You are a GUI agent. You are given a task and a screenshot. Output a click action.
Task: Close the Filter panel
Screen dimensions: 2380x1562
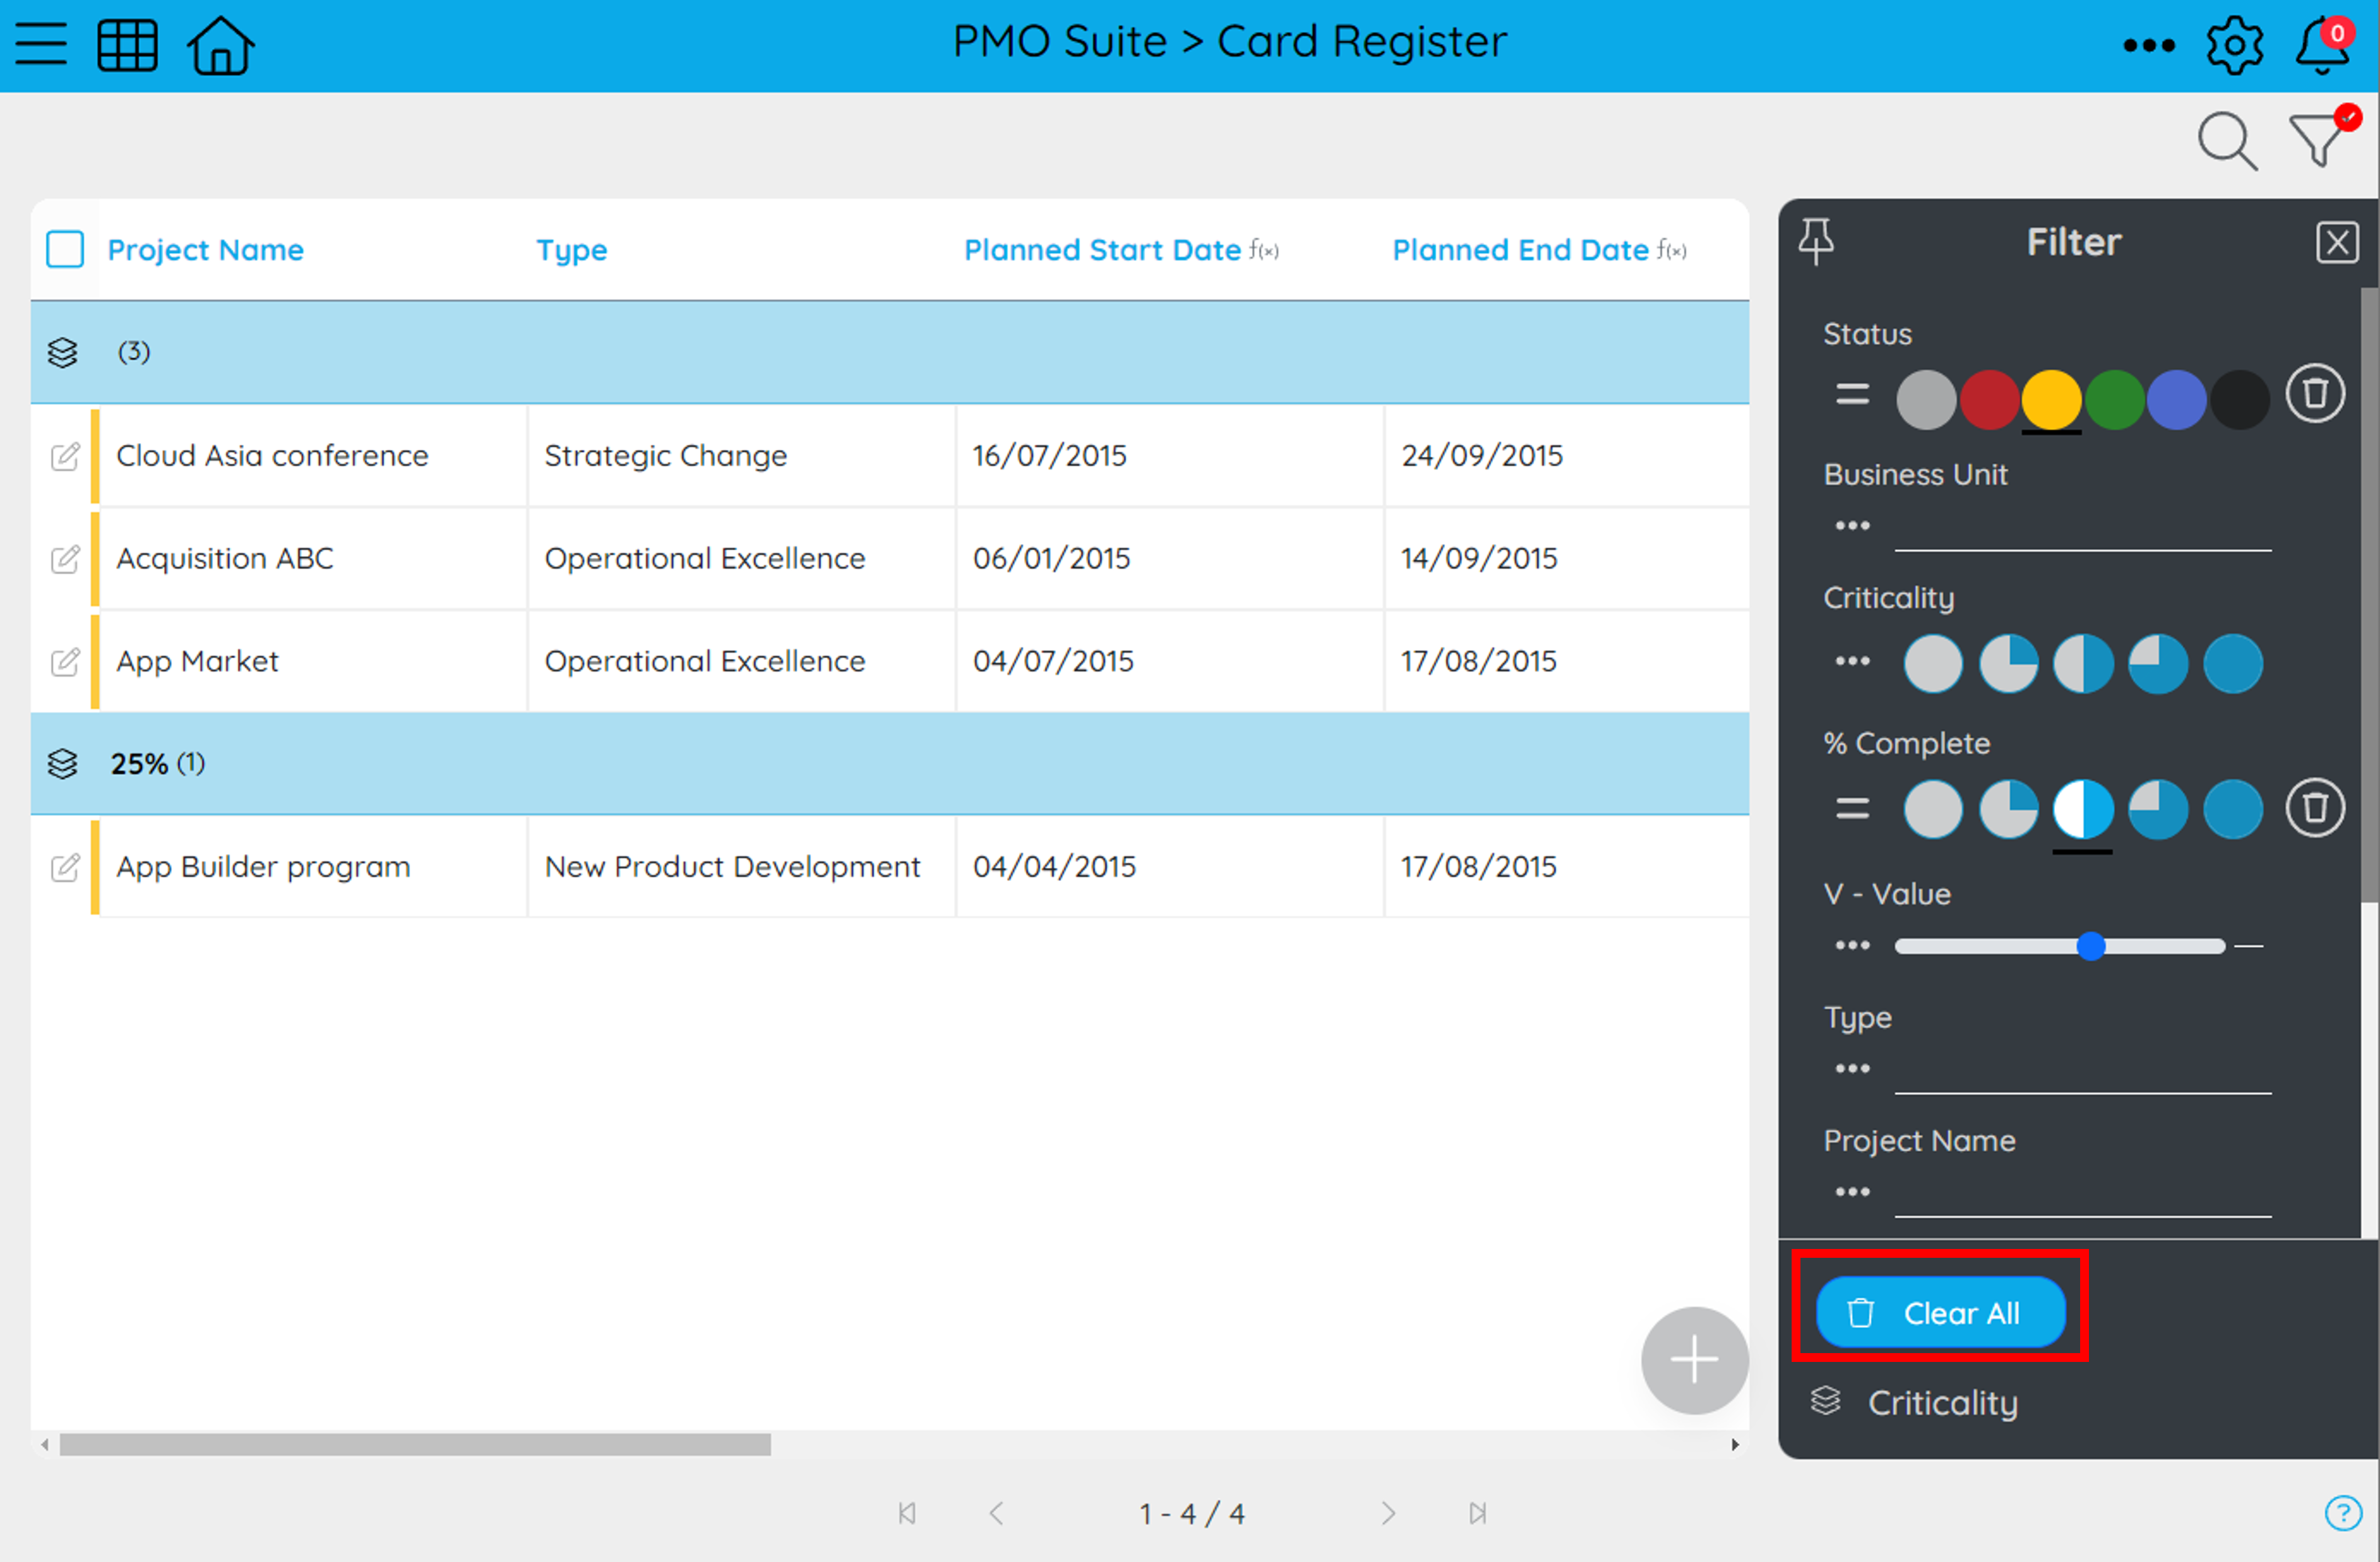tap(2337, 242)
